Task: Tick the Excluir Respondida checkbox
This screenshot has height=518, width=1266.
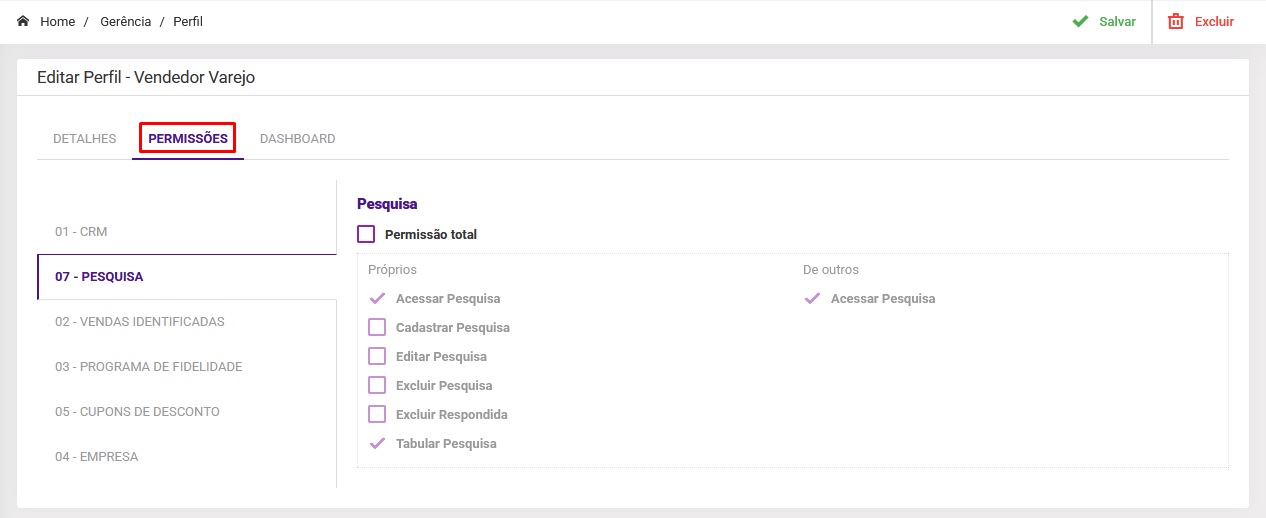Action: tap(377, 414)
